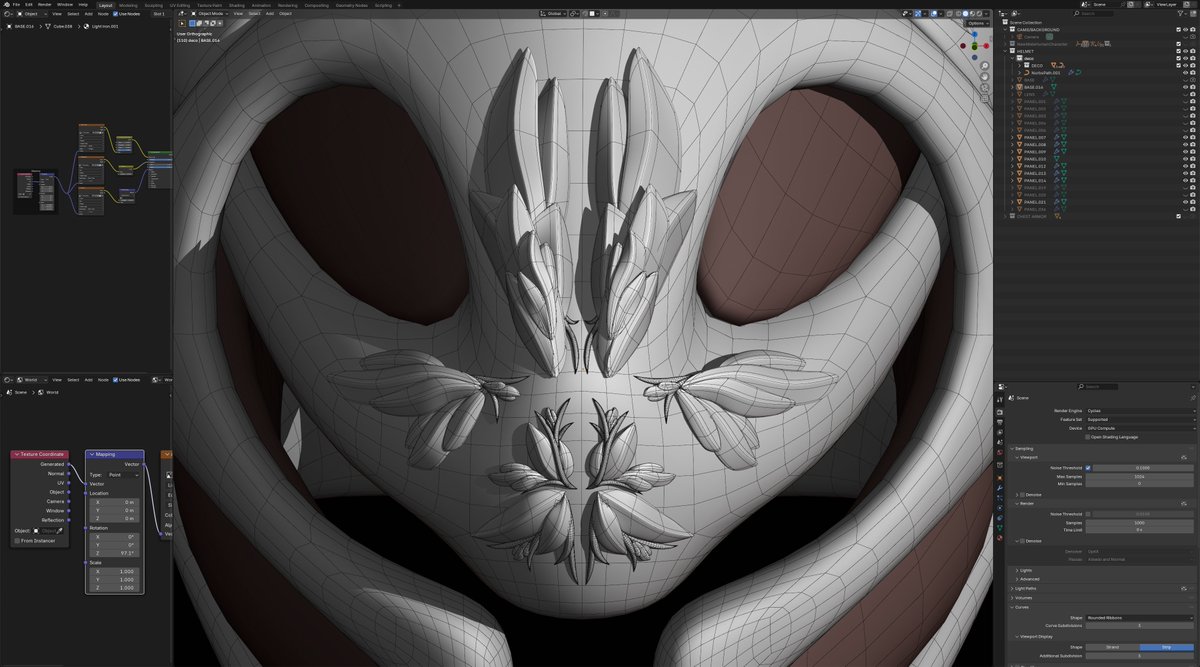
Task: Collapse the HELMET collection
Action: (x=1007, y=51)
